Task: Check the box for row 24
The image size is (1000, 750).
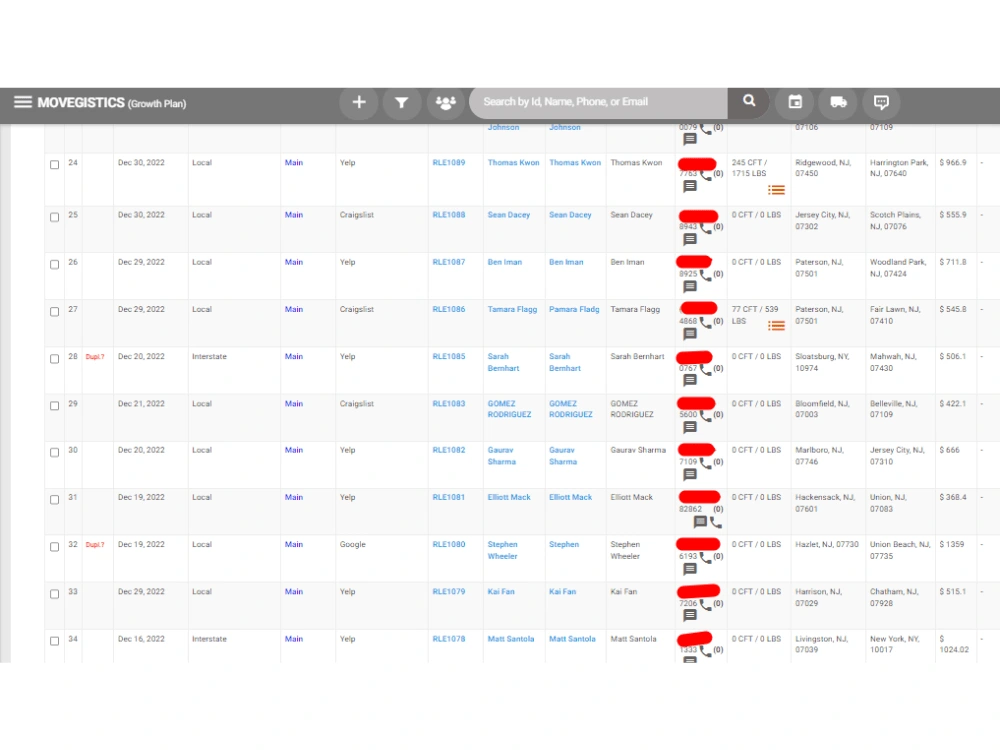Action: click(55, 165)
